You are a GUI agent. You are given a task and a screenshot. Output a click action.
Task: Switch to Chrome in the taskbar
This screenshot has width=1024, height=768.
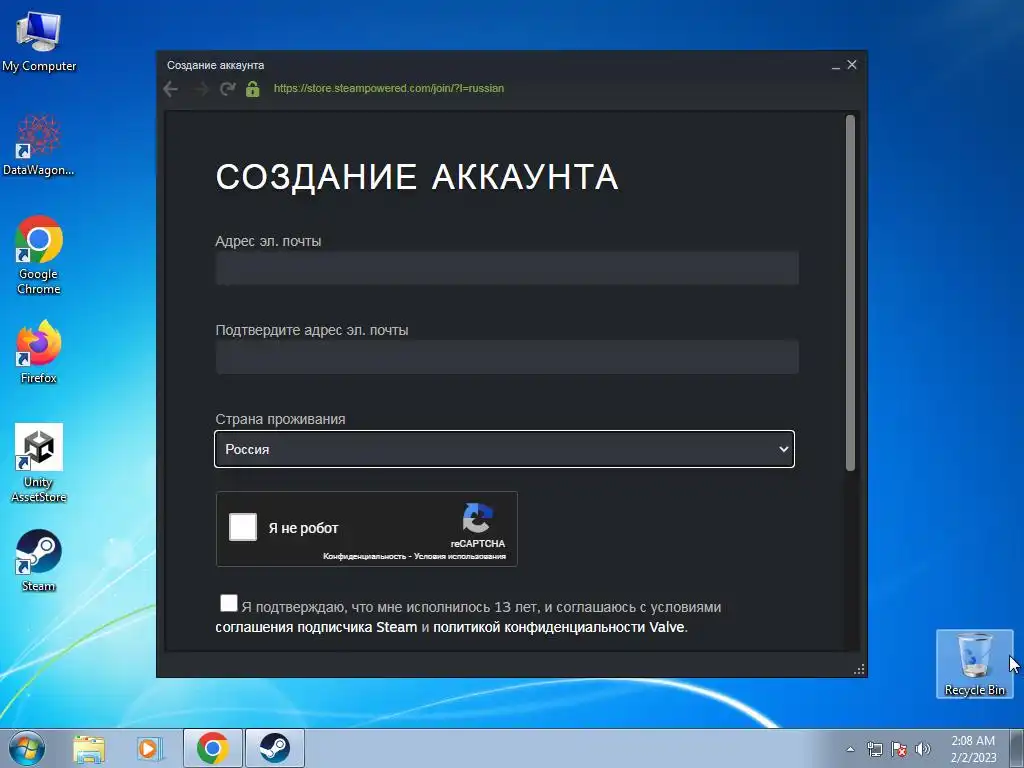coord(213,748)
